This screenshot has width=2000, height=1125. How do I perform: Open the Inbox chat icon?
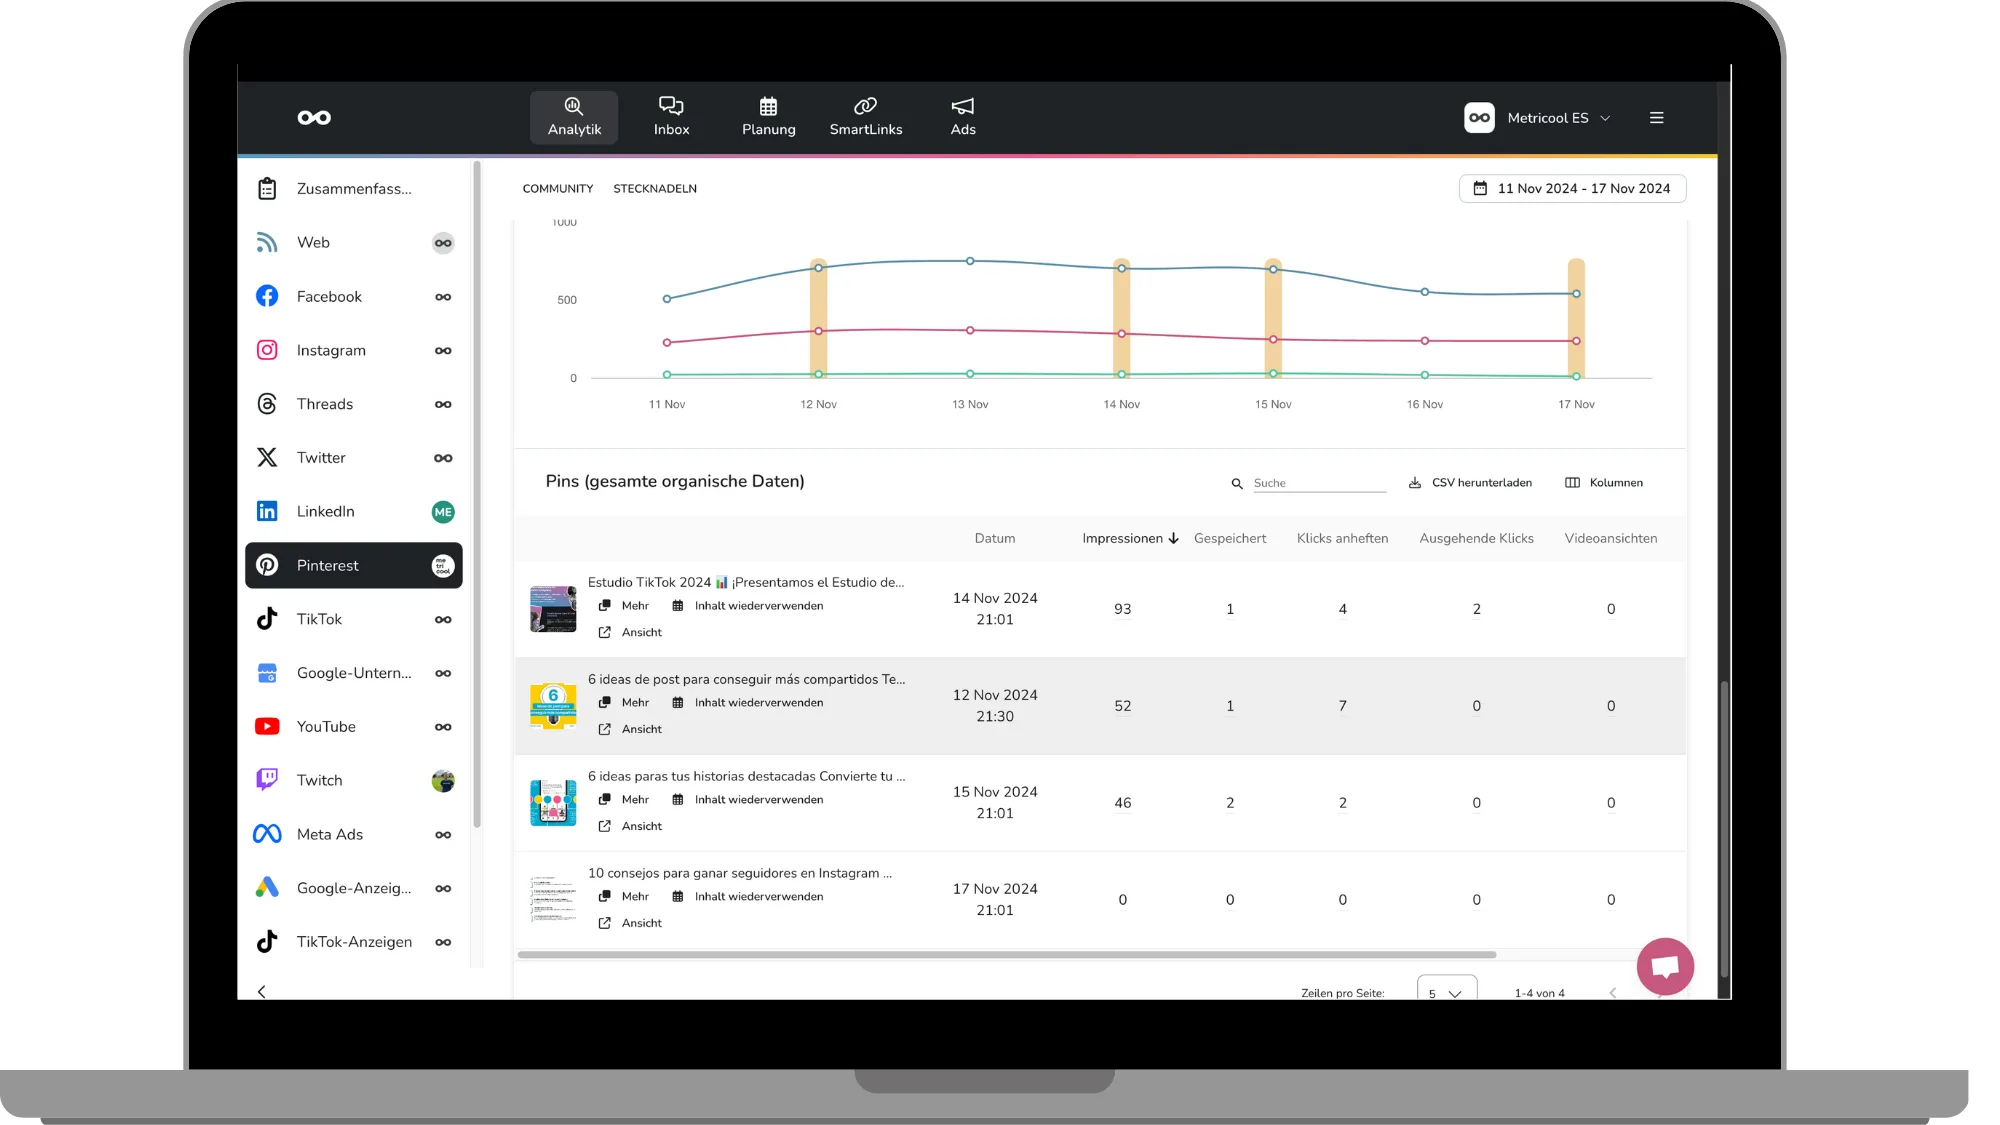[x=671, y=106]
